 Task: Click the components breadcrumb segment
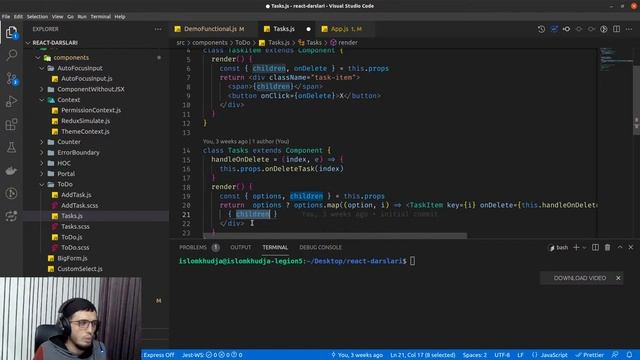(210, 42)
